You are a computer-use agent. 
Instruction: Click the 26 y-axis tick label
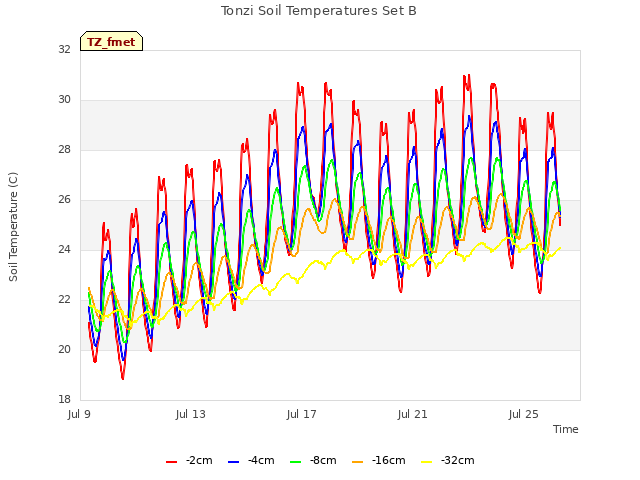(64, 200)
